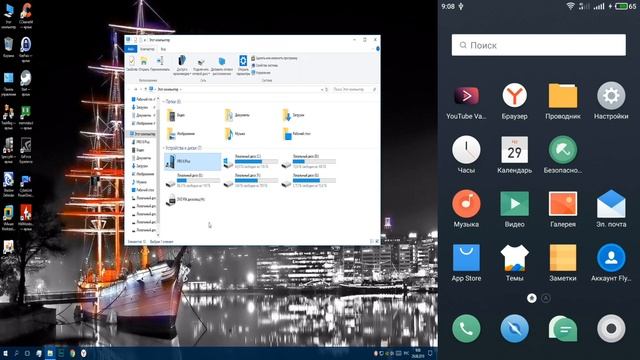640x360 pixels.
Task: Switch to the Вид ribbon tab
Action: (163, 49)
